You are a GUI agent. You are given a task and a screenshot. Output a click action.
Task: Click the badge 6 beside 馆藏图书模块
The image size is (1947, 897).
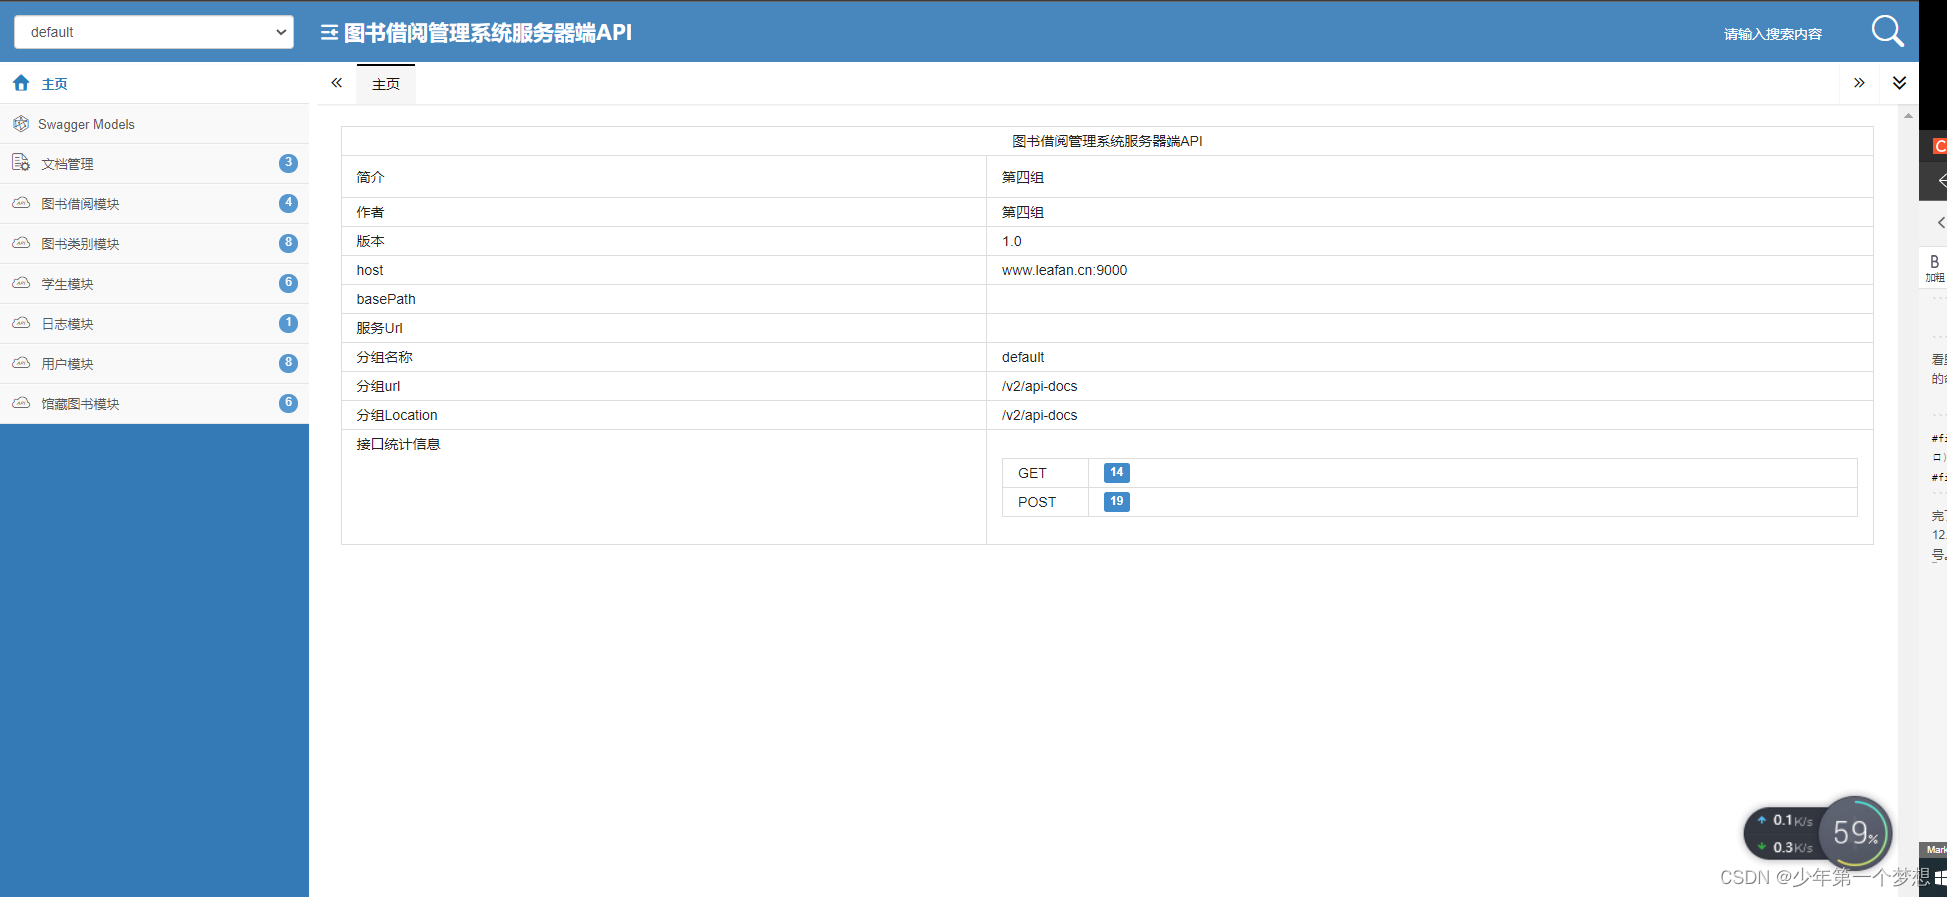(288, 403)
